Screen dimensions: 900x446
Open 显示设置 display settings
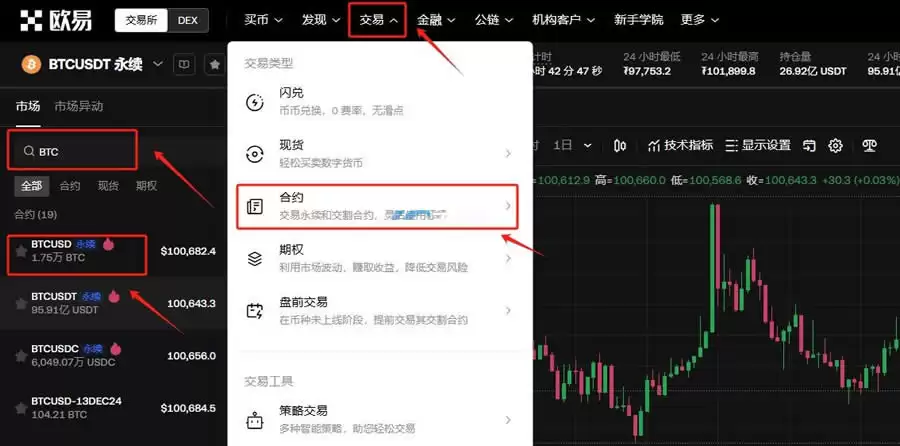(x=758, y=145)
